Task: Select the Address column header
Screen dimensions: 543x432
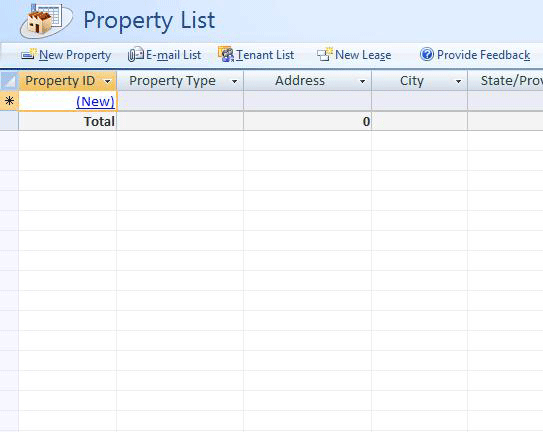Action: 308,81
